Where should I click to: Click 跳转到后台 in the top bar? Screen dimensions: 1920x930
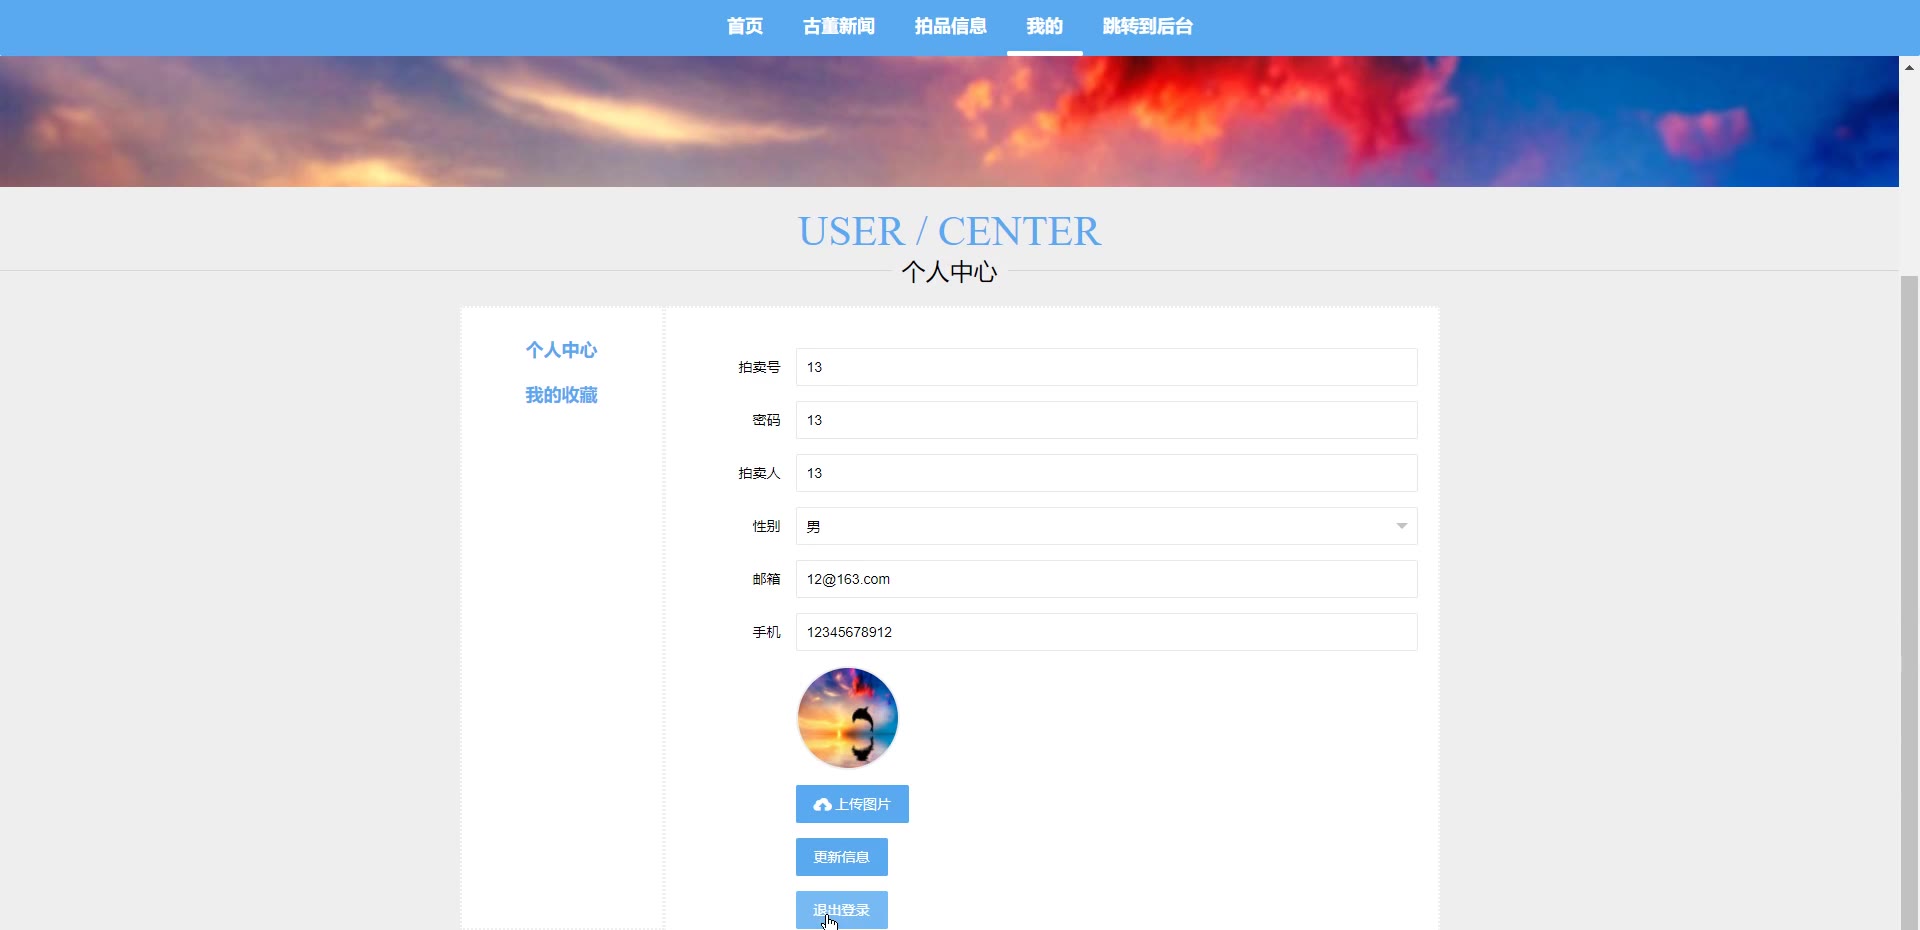pyautogui.click(x=1148, y=27)
